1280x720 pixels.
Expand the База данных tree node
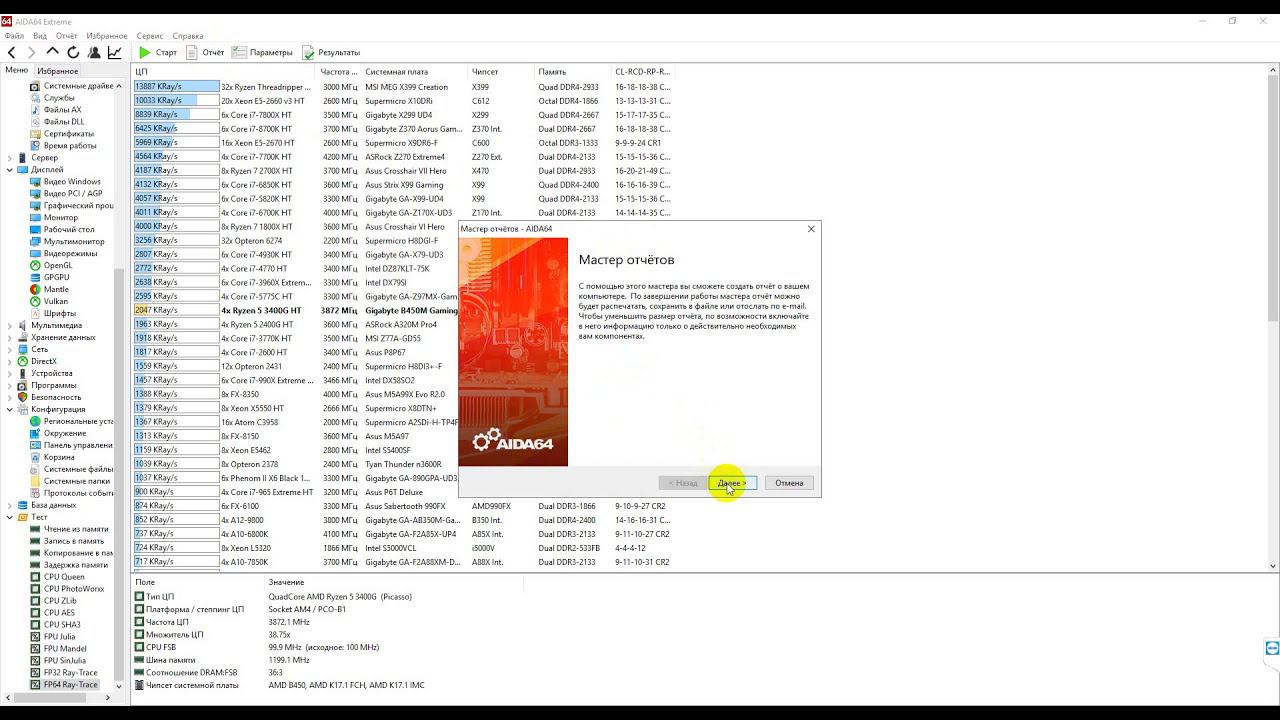[10, 505]
